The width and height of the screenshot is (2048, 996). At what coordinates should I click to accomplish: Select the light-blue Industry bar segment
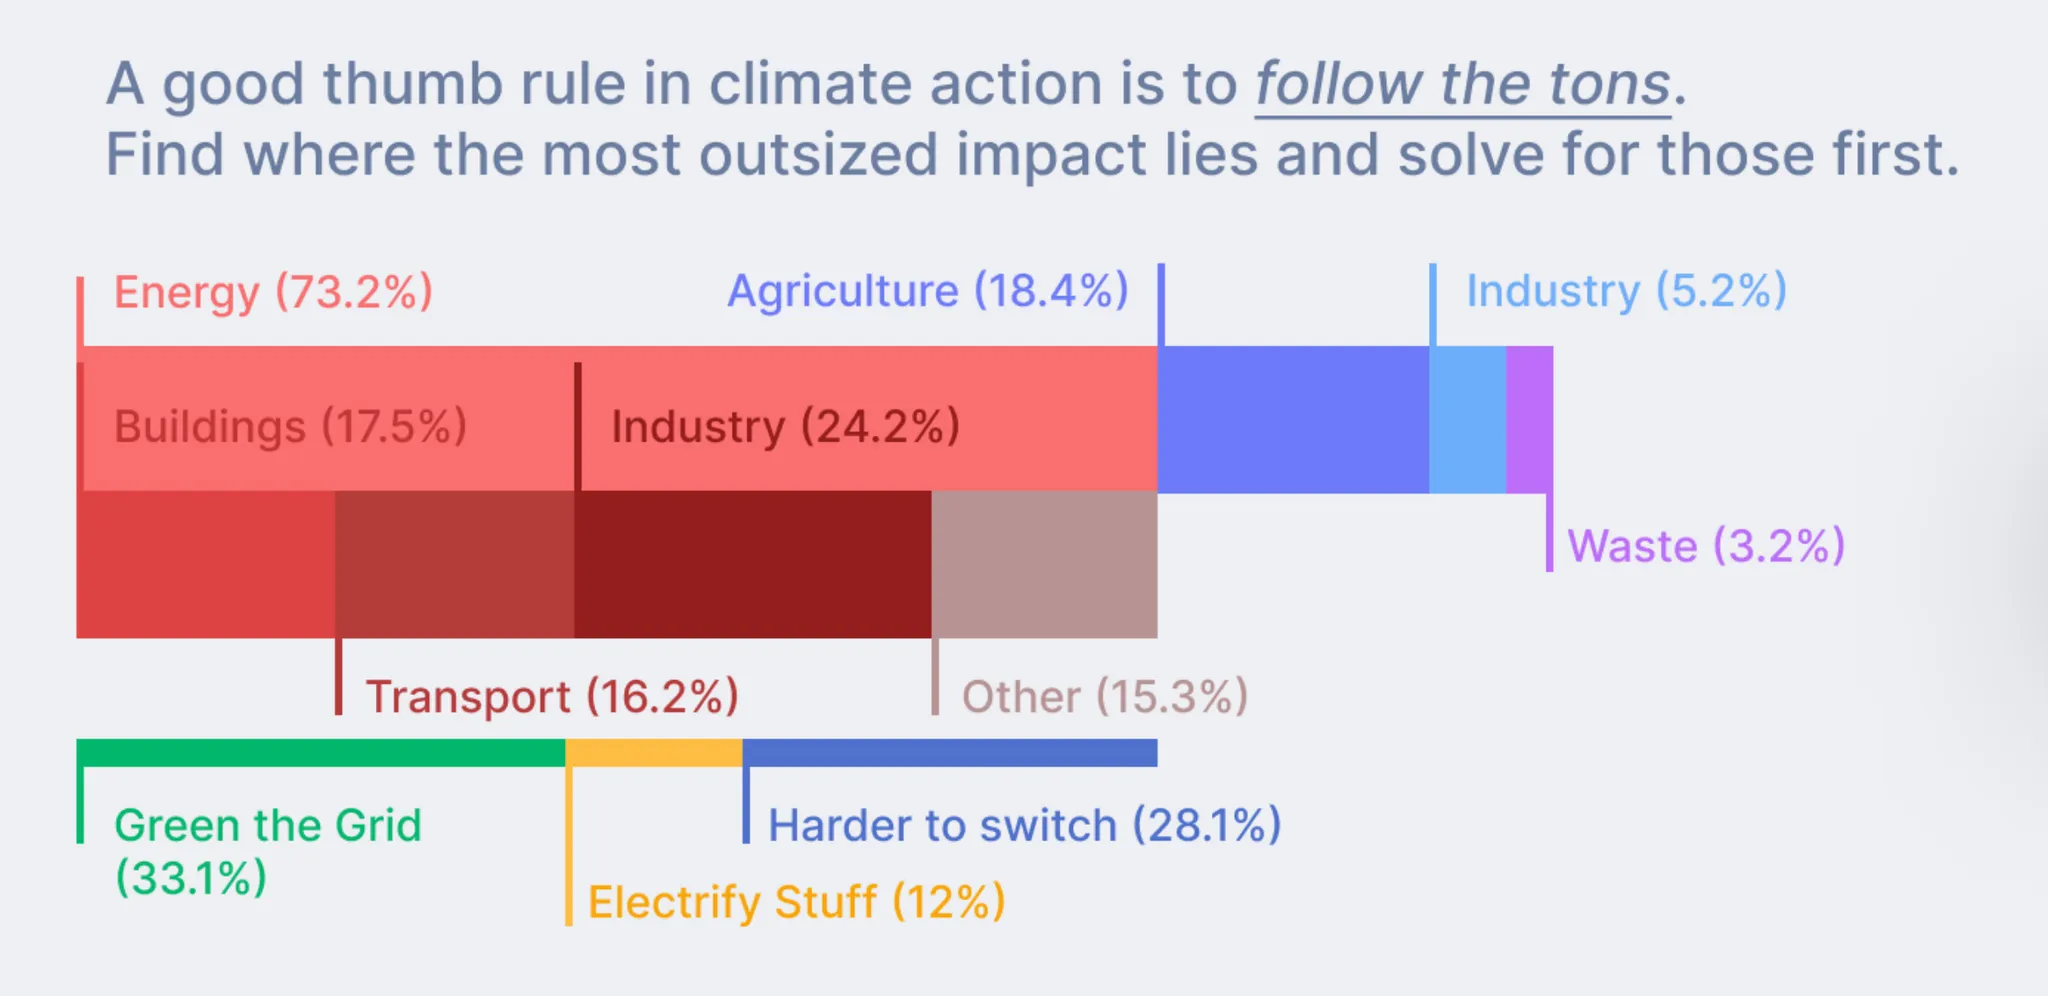pyautogui.click(x=1467, y=419)
